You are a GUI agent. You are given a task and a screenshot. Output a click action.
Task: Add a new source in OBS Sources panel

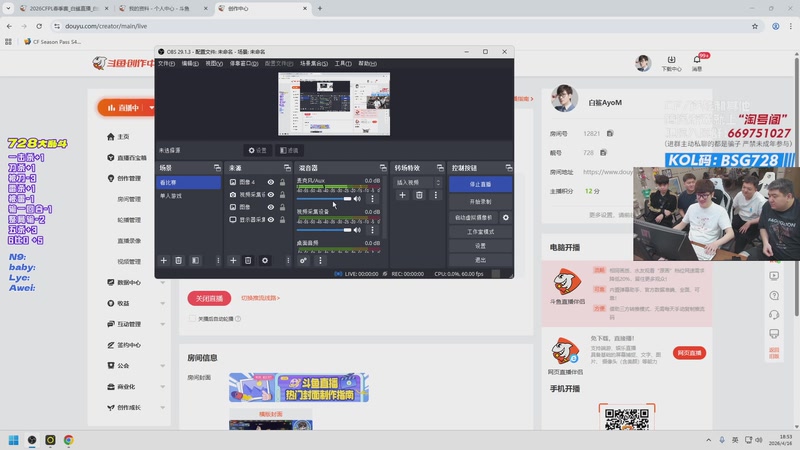click(x=233, y=260)
